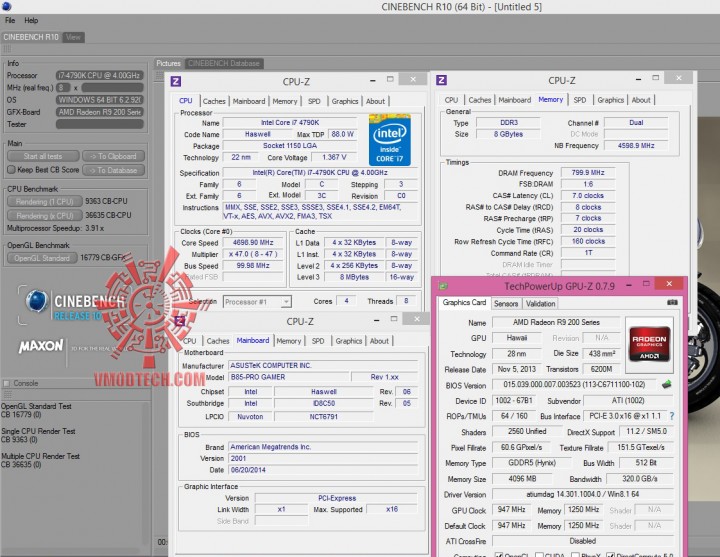Screen dimensions: 720x557
Task: Open Caches tab in the CPU-Z Memory window
Action: coord(480,100)
